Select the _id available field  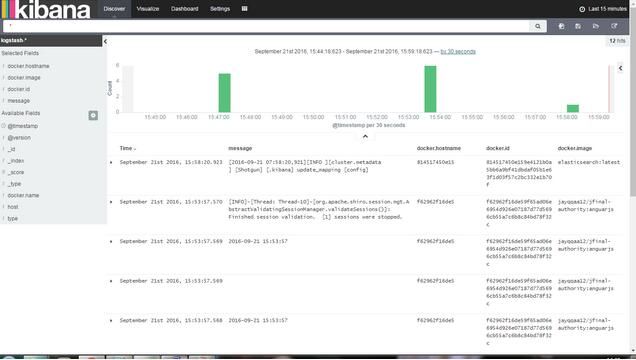point(11,149)
